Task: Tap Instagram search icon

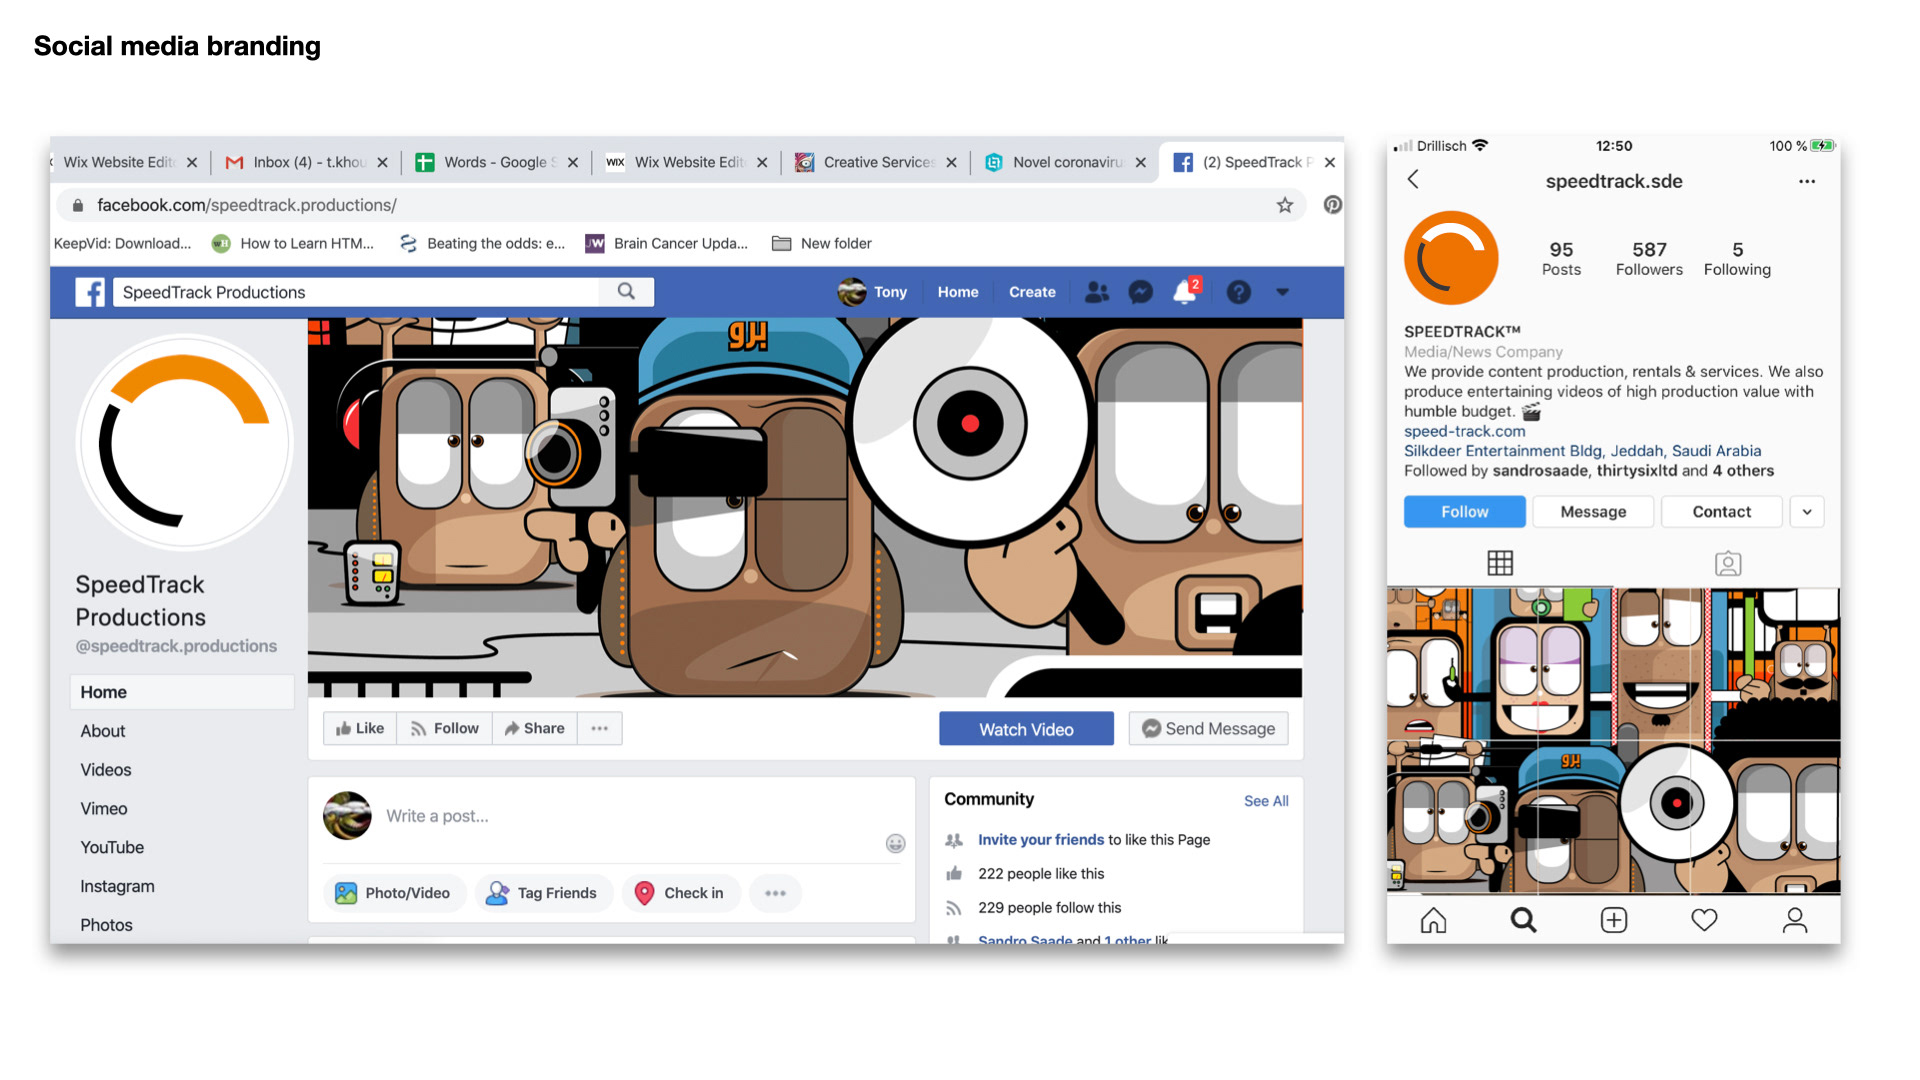Action: (1523, 920)
